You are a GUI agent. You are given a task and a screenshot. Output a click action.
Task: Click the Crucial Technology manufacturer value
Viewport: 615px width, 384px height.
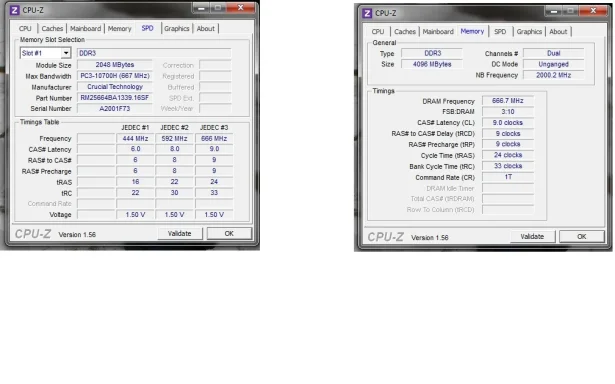[x=115, y=87]
